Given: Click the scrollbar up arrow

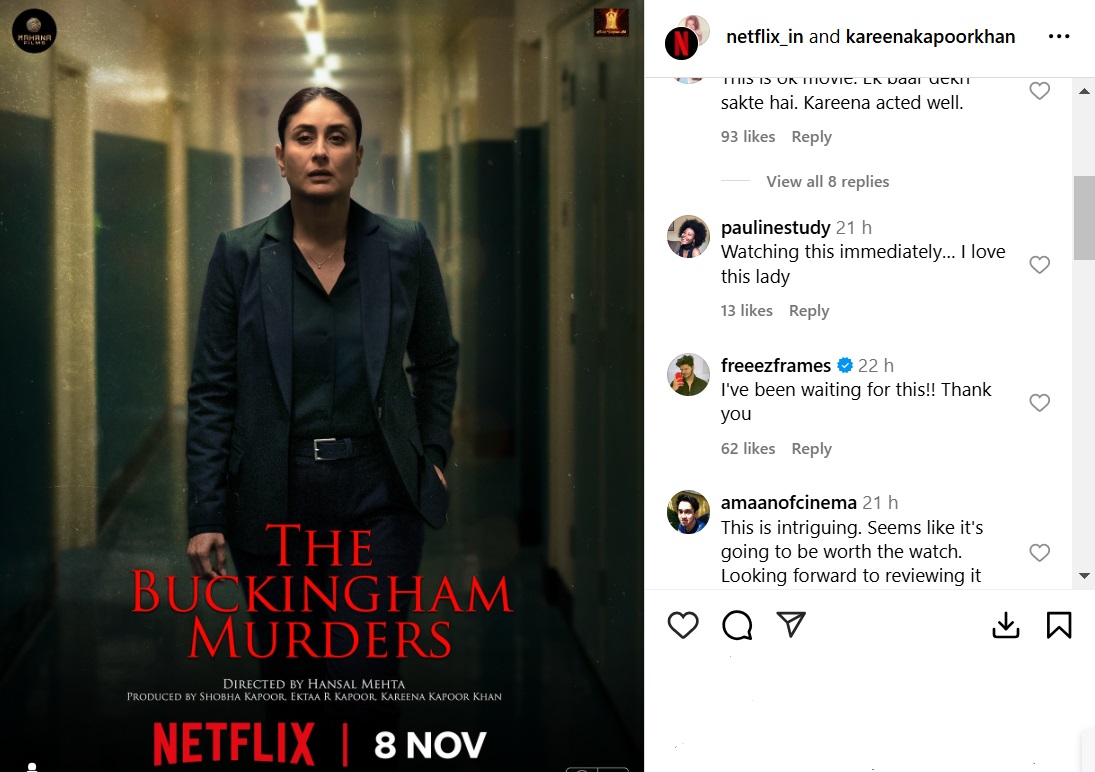Looking at the screenshot, I should tap(1084, 91).
